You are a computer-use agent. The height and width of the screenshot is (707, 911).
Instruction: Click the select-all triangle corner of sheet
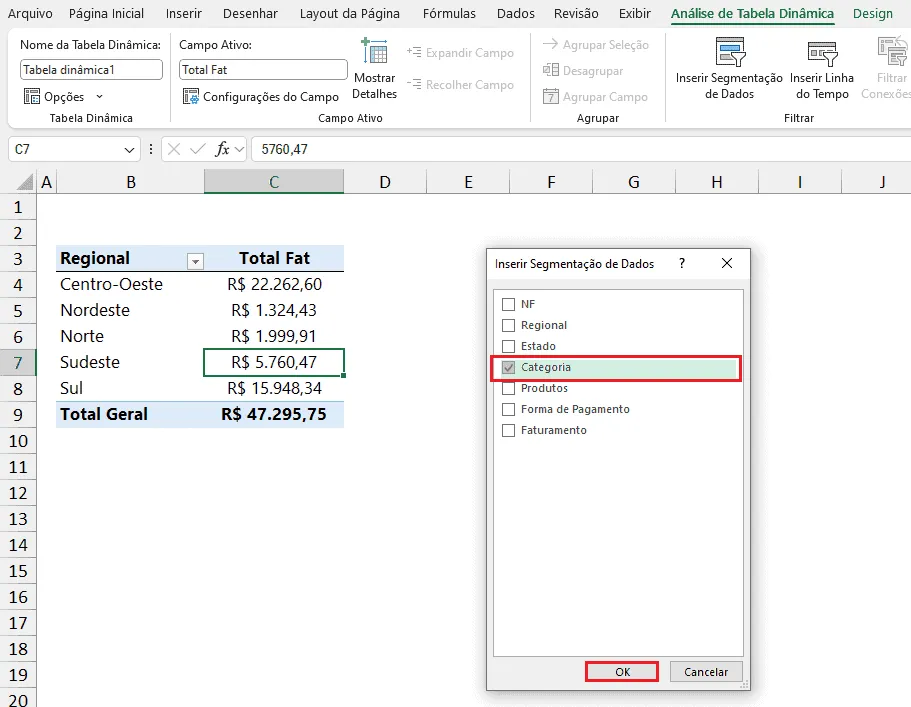(24, 182)
